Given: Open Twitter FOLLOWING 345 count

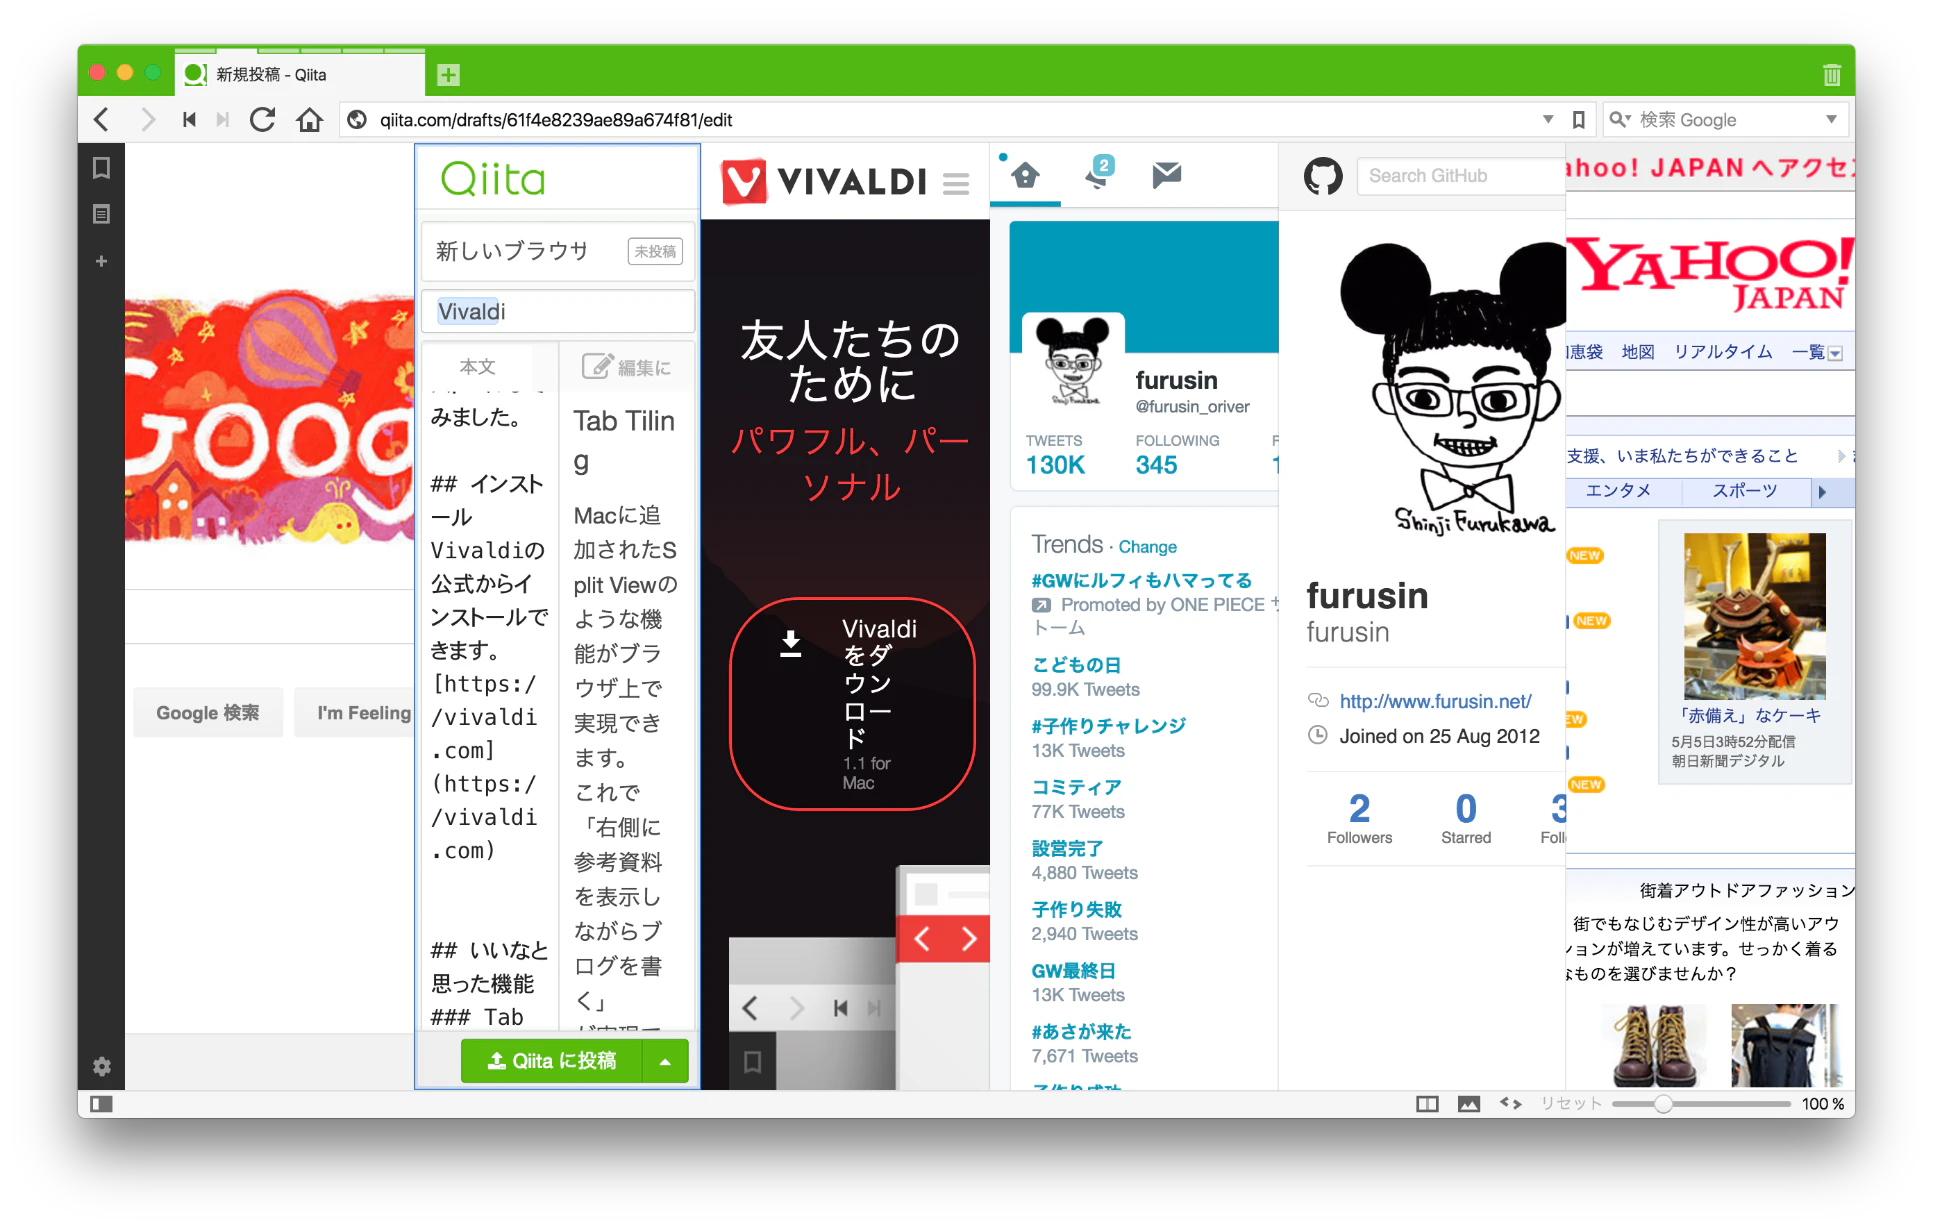Looking at the screenshot, I should tap(1177, 455).
